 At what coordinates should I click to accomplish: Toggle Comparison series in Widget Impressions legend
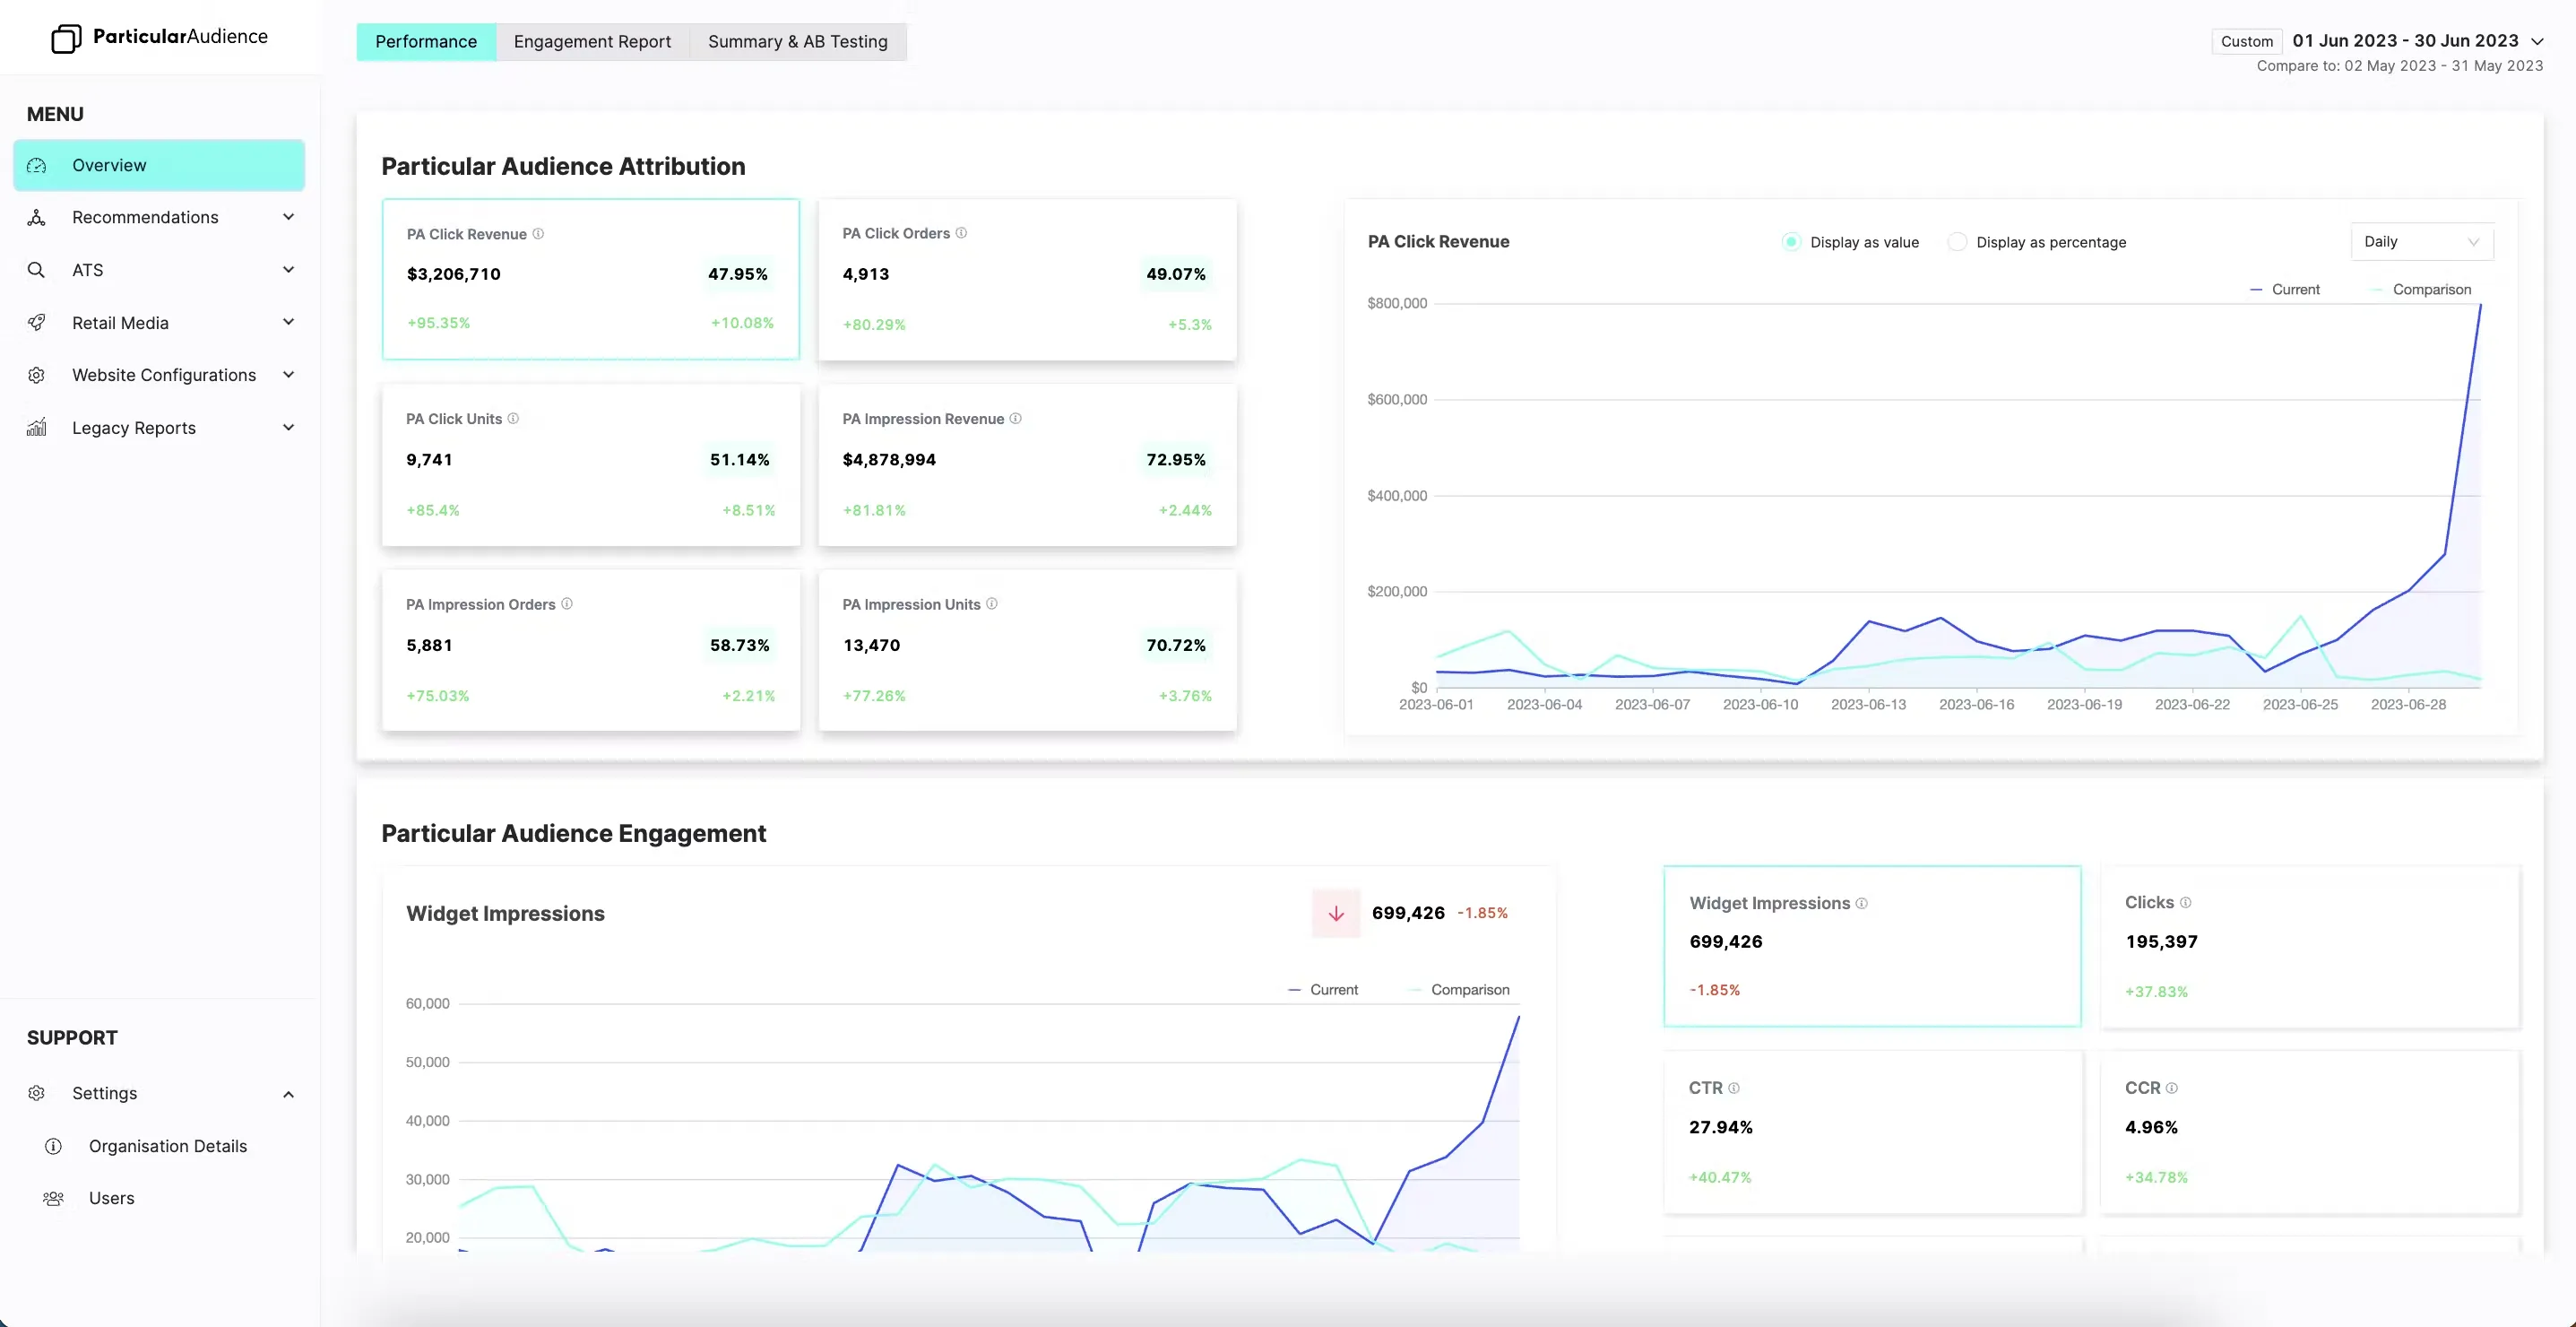click(x=1458, y=989)
